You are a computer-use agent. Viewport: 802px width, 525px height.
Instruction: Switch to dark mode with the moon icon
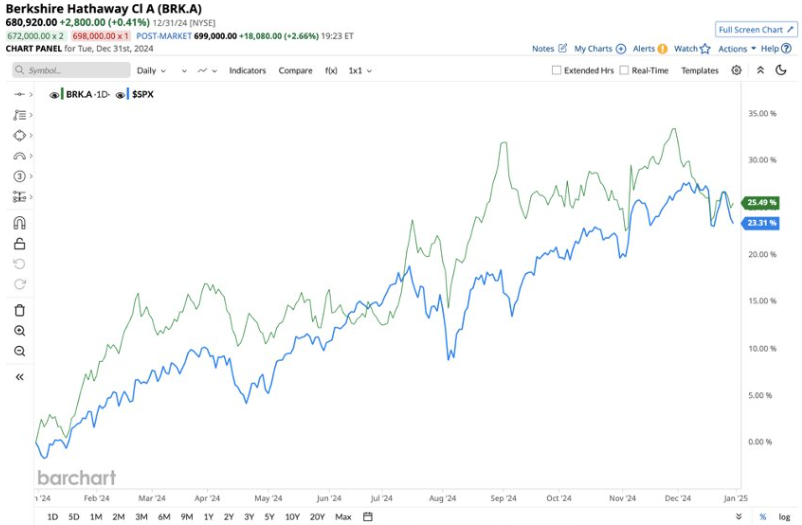pos(783,70)
